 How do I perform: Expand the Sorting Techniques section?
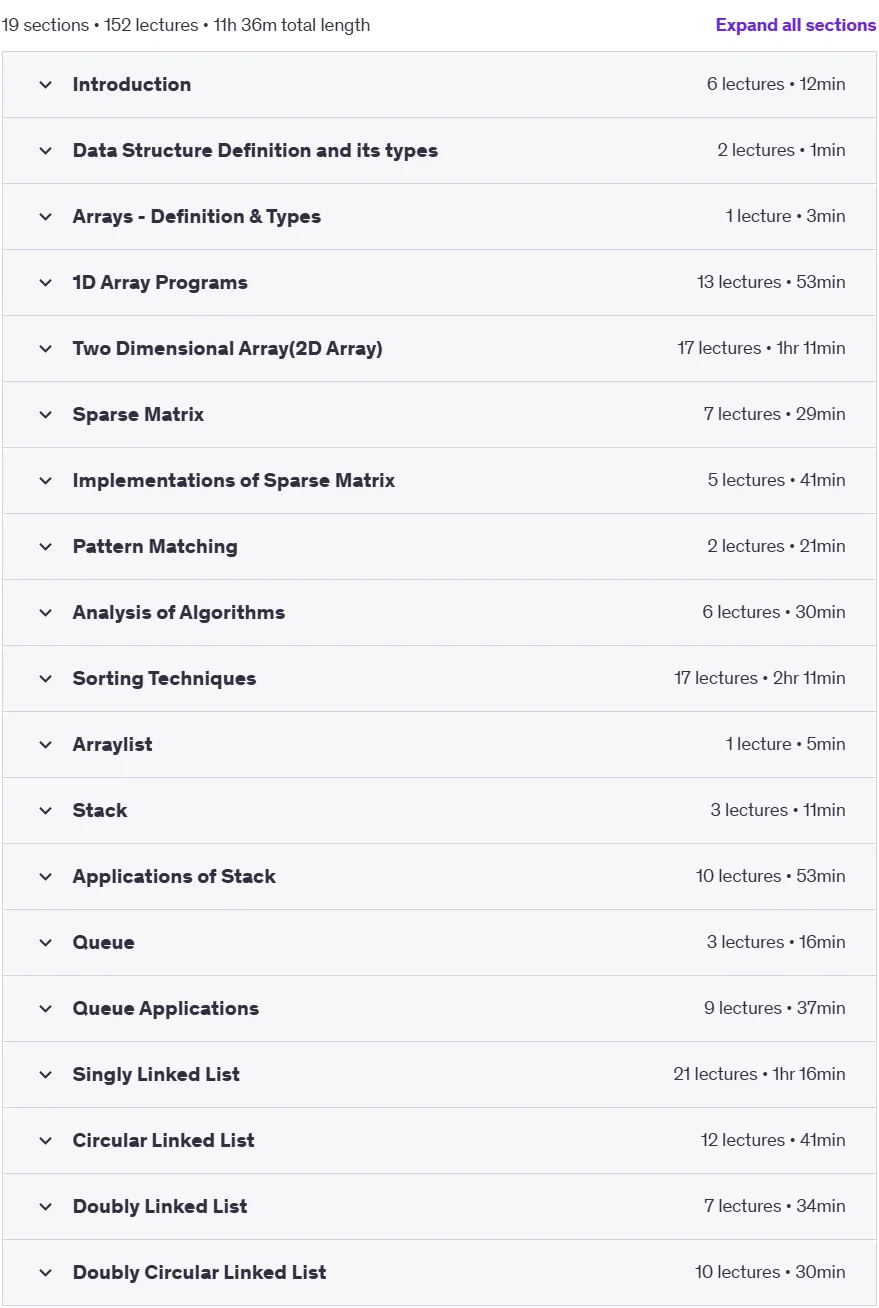[439, 679]
